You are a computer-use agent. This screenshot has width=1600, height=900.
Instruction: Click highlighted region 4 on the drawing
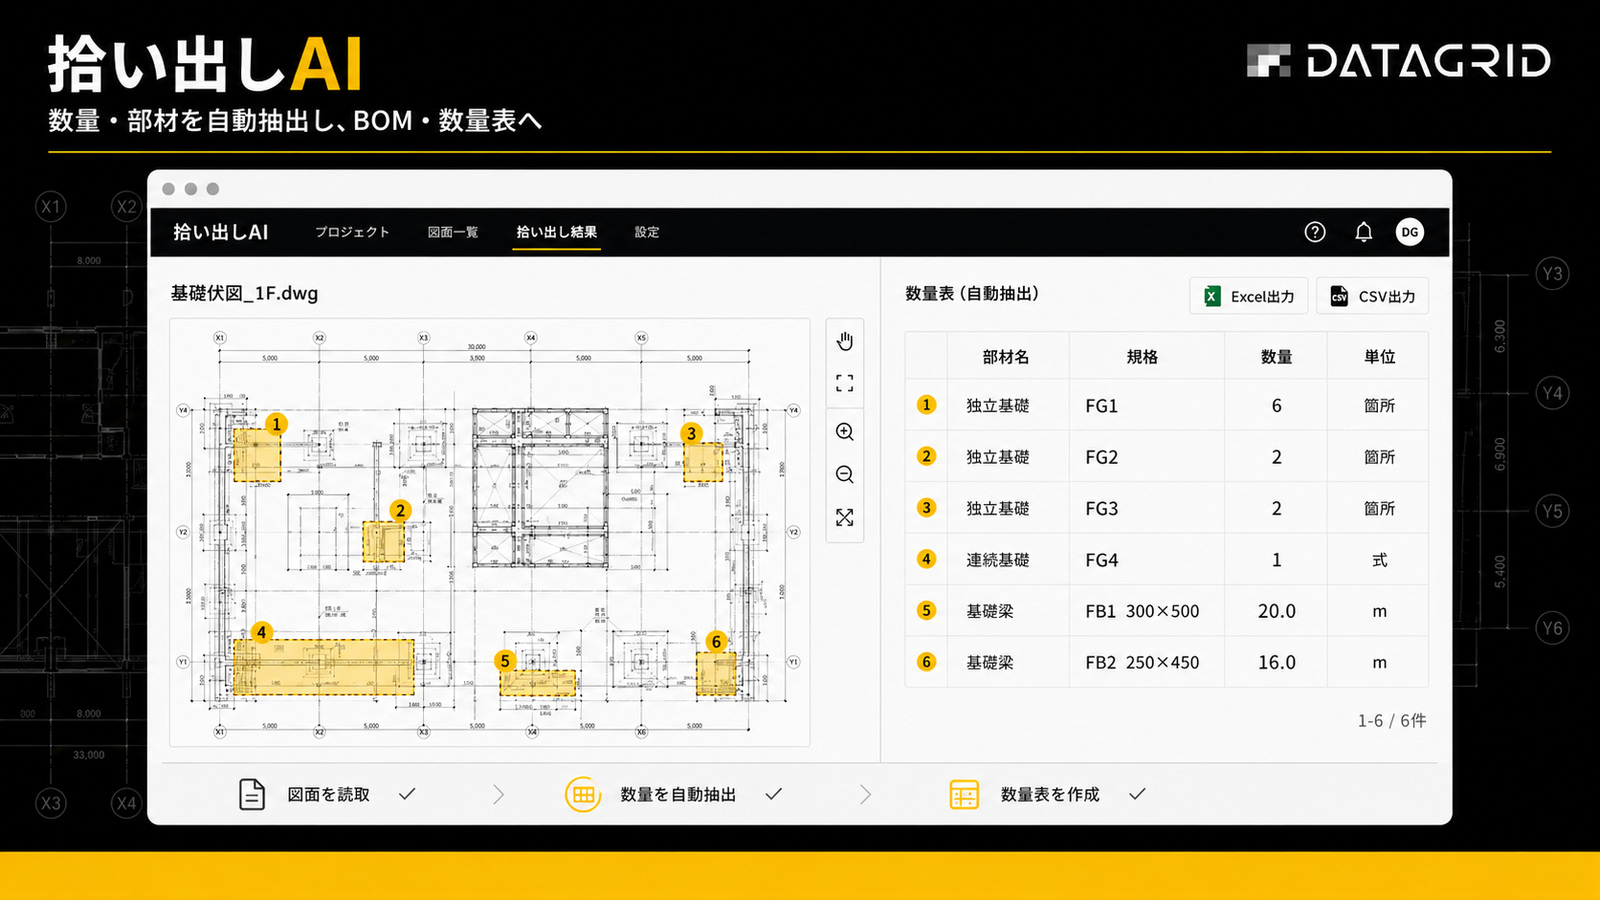pos(323,667)
